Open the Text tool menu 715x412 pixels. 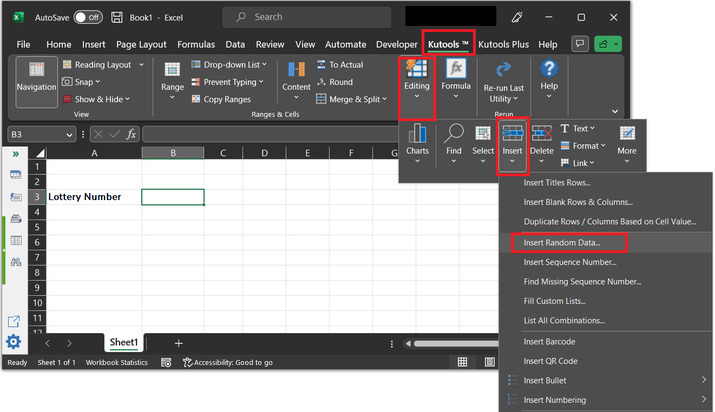(x=577, y=129)
